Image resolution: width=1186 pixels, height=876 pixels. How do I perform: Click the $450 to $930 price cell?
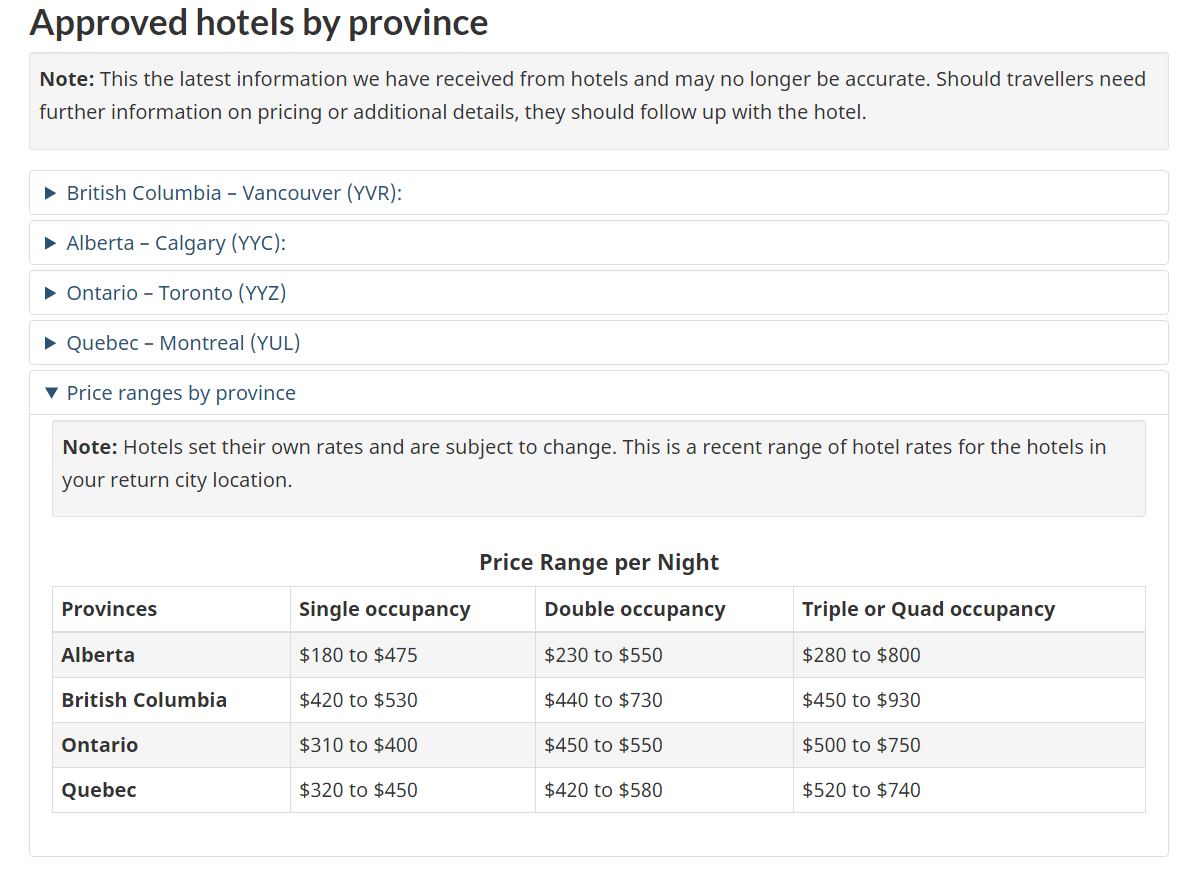coord(861,700)
